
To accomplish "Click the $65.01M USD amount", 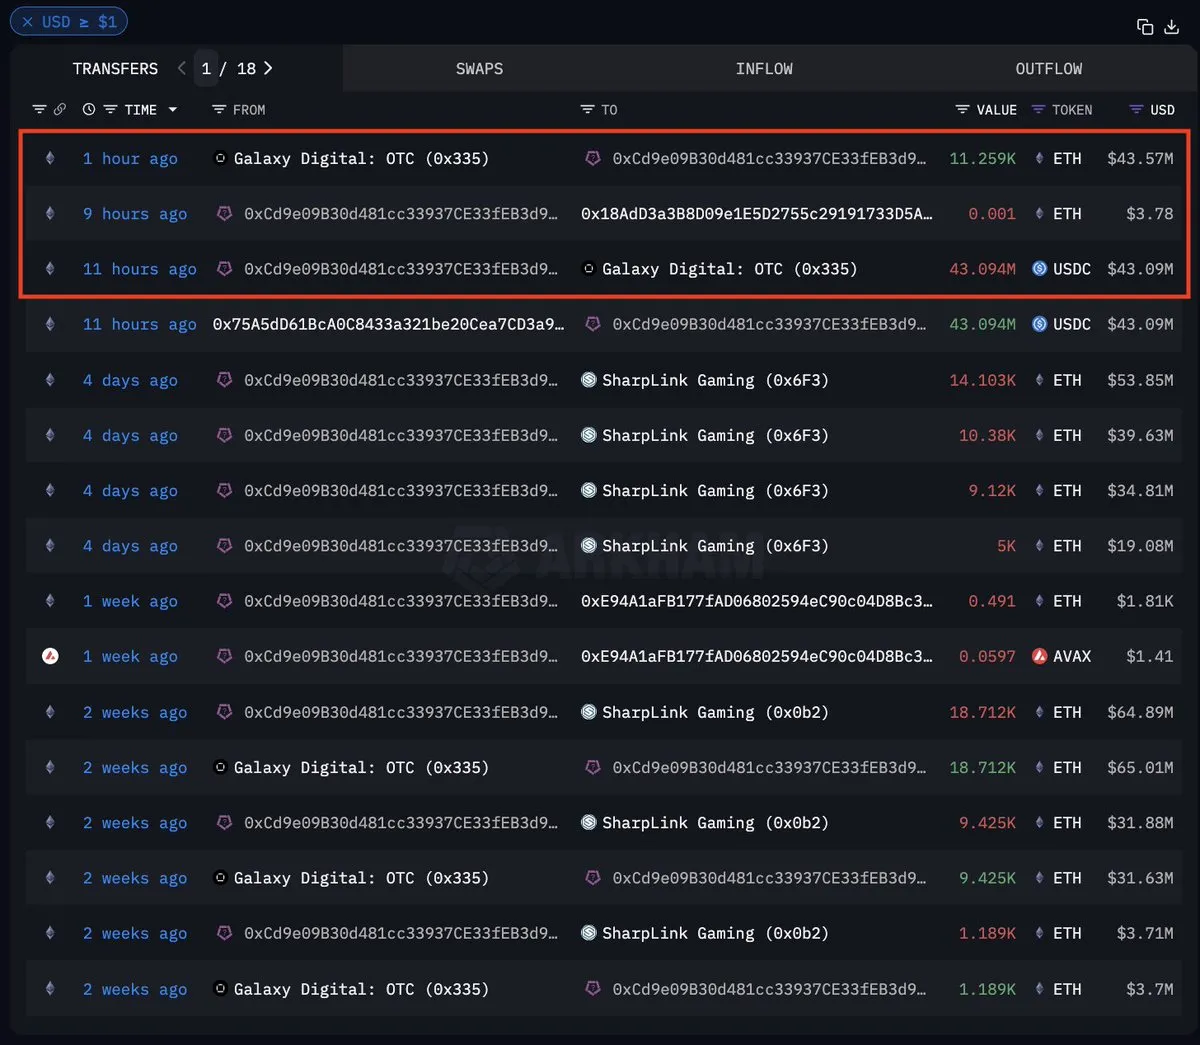I will (x=1140, y=767).
